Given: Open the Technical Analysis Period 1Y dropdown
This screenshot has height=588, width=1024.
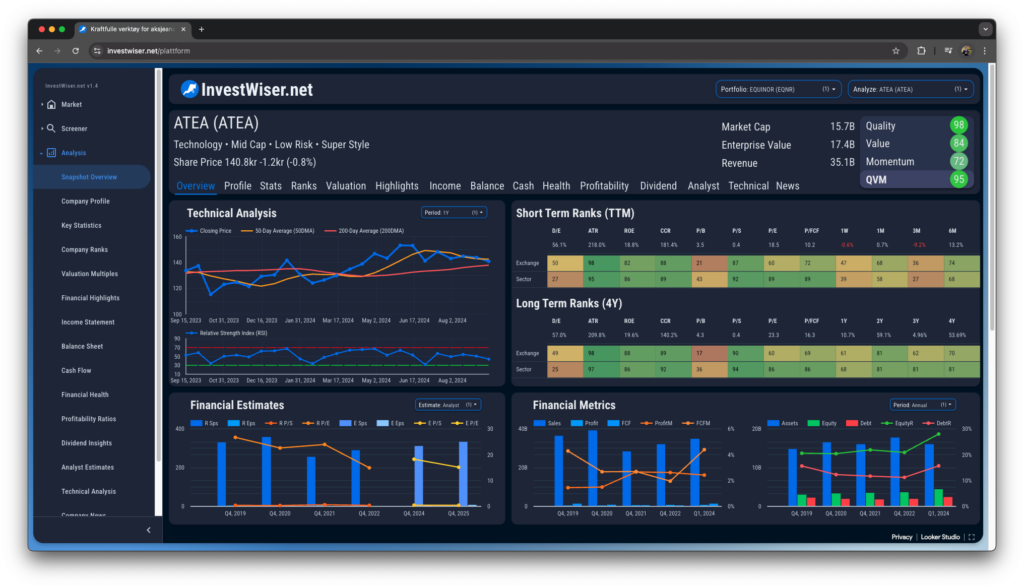Looking at the screenshot, I should (x=454, y=213).
